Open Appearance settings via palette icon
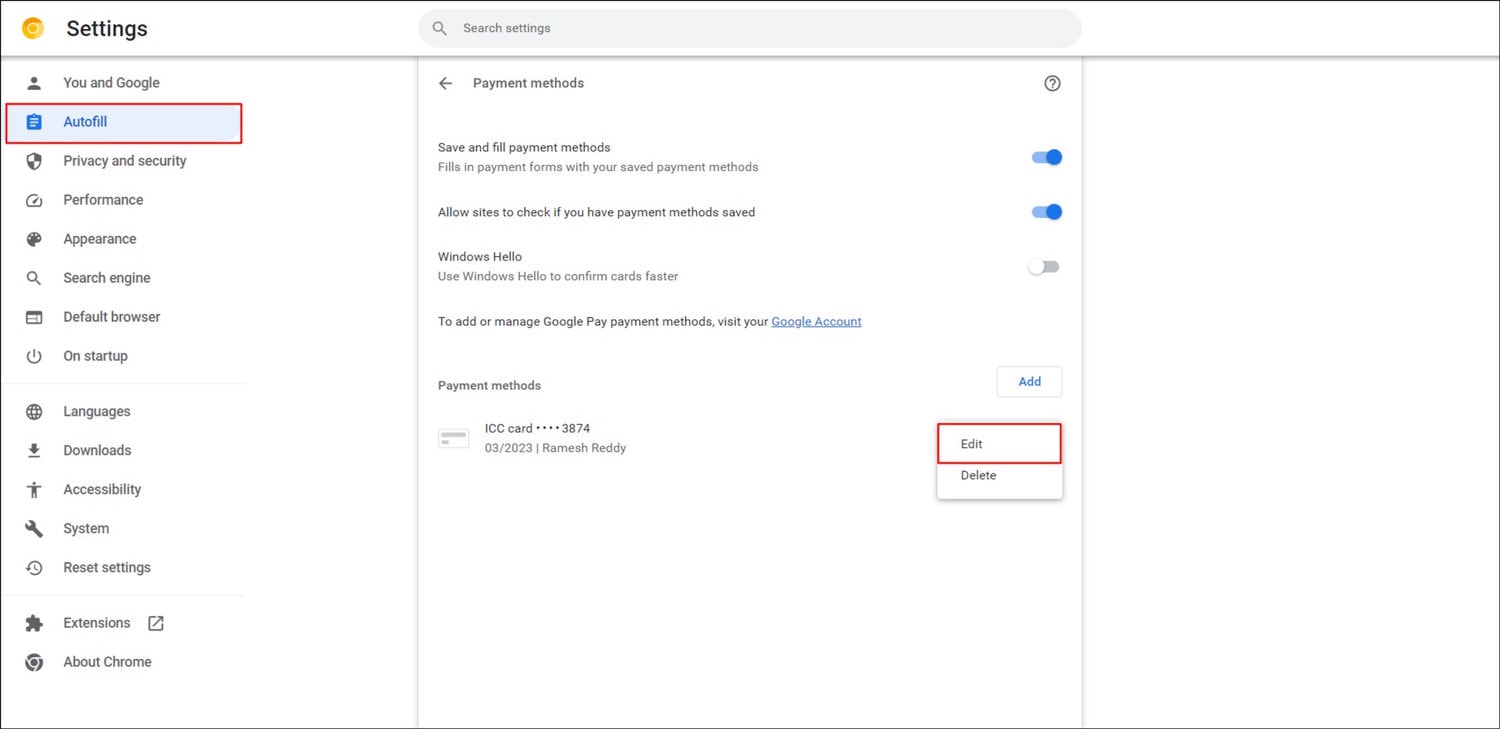 (x=34, y=238)
